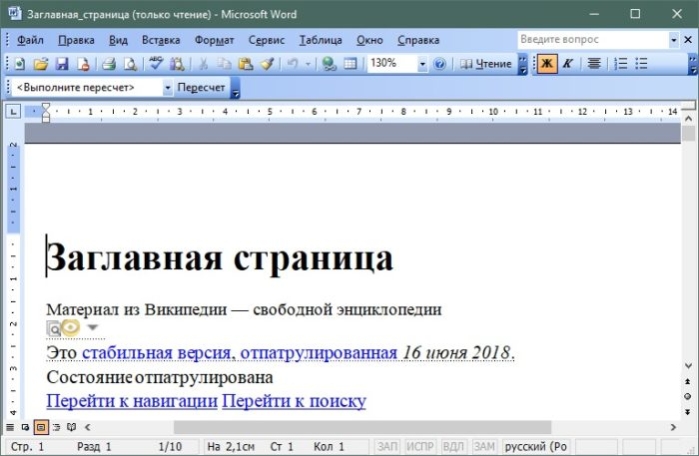Click the Чтение reading mode button

tap(485, 64)
